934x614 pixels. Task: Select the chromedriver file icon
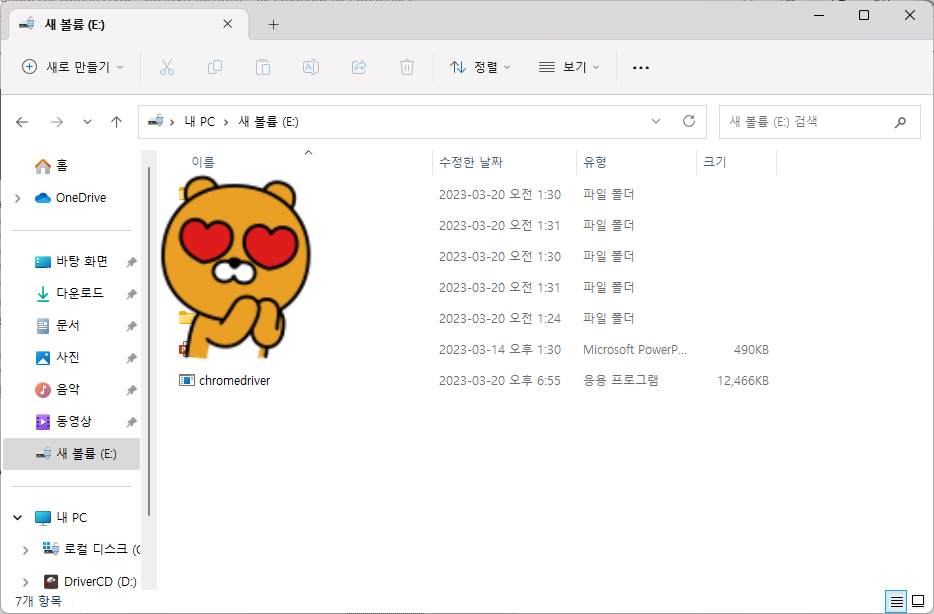point(186,380)
